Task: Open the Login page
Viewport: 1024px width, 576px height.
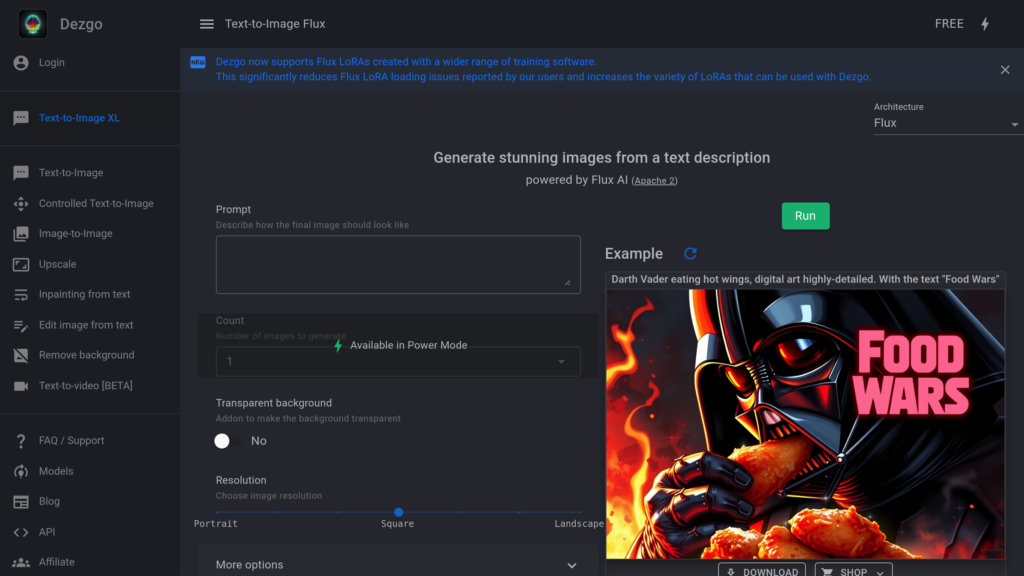Action: pos(51,62)
